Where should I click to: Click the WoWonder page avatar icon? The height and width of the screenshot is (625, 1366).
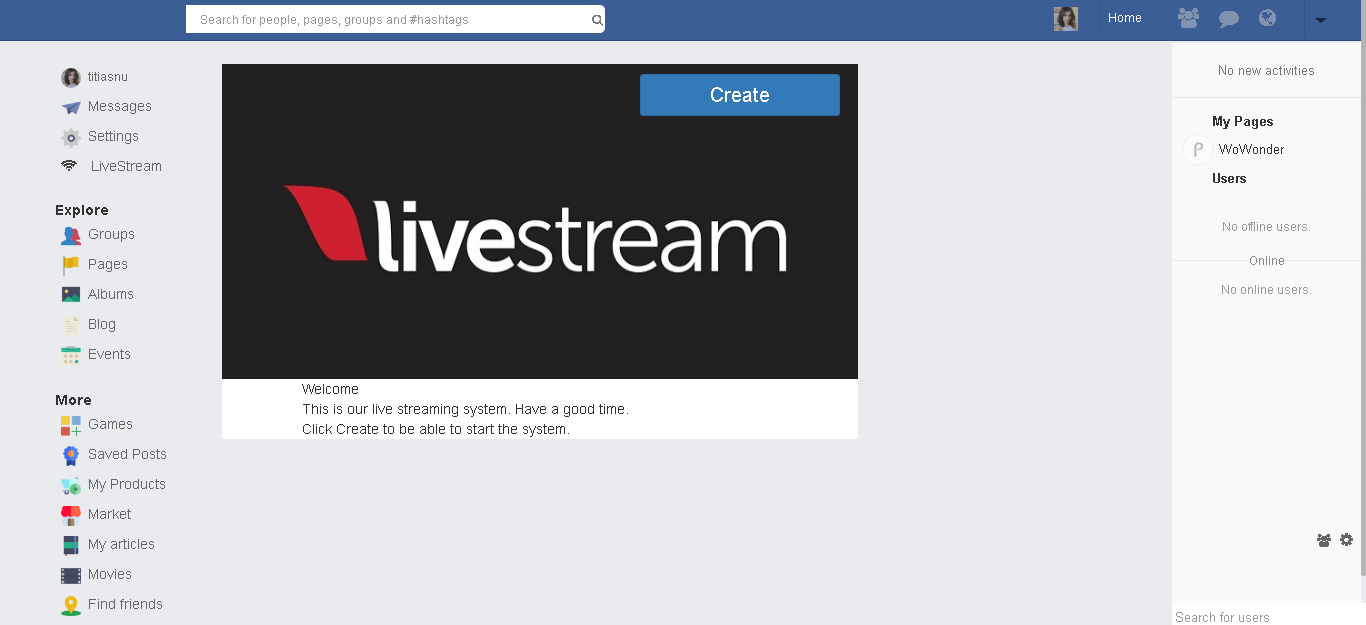[1197, 150]
